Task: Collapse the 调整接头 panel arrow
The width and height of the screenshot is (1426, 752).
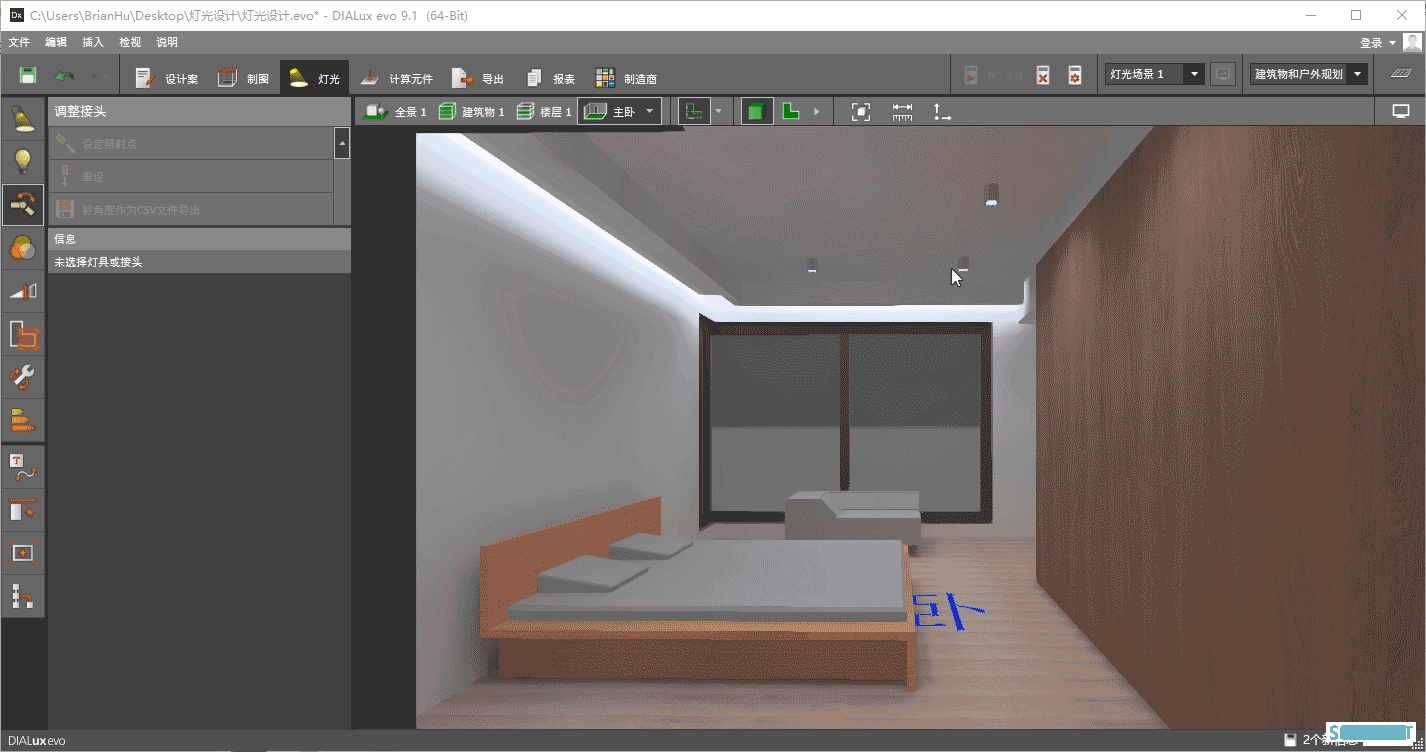Action: [x=342, y=144]
